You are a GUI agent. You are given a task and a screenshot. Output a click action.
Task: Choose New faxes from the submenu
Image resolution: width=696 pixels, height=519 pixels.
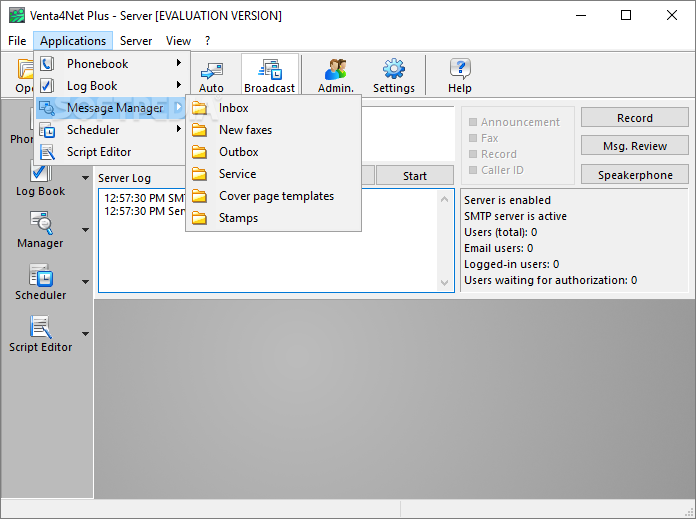click(273, 130)
